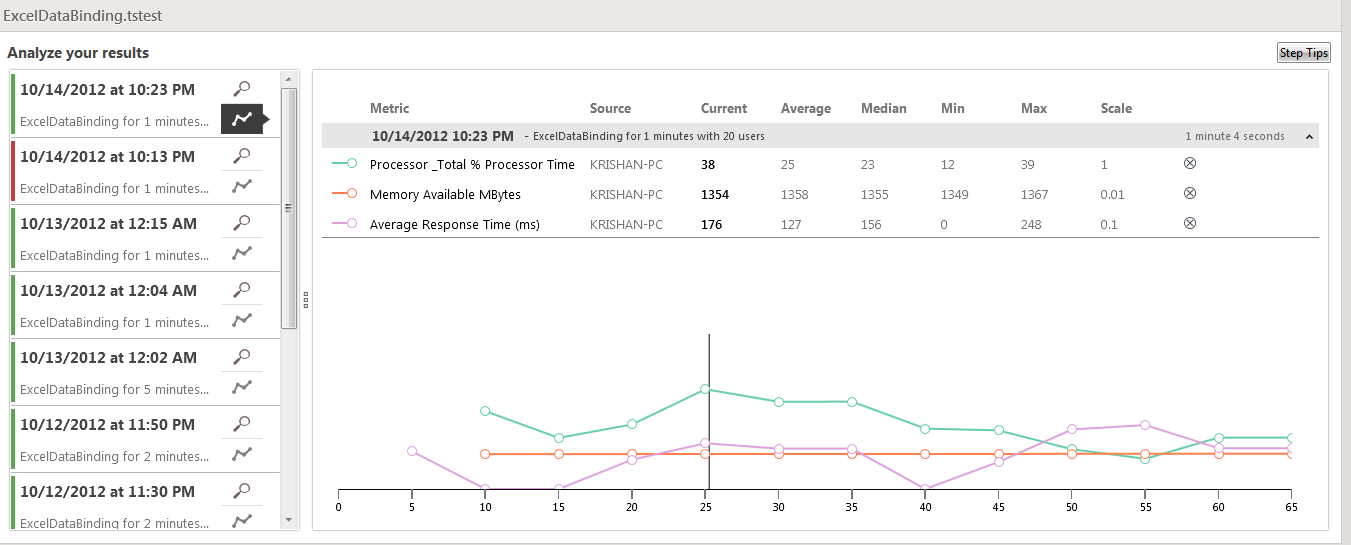The image size is (1351, 545).
Task: Select the 10/14/2012 at 10:13 PM result
Action: click(108, 156)
